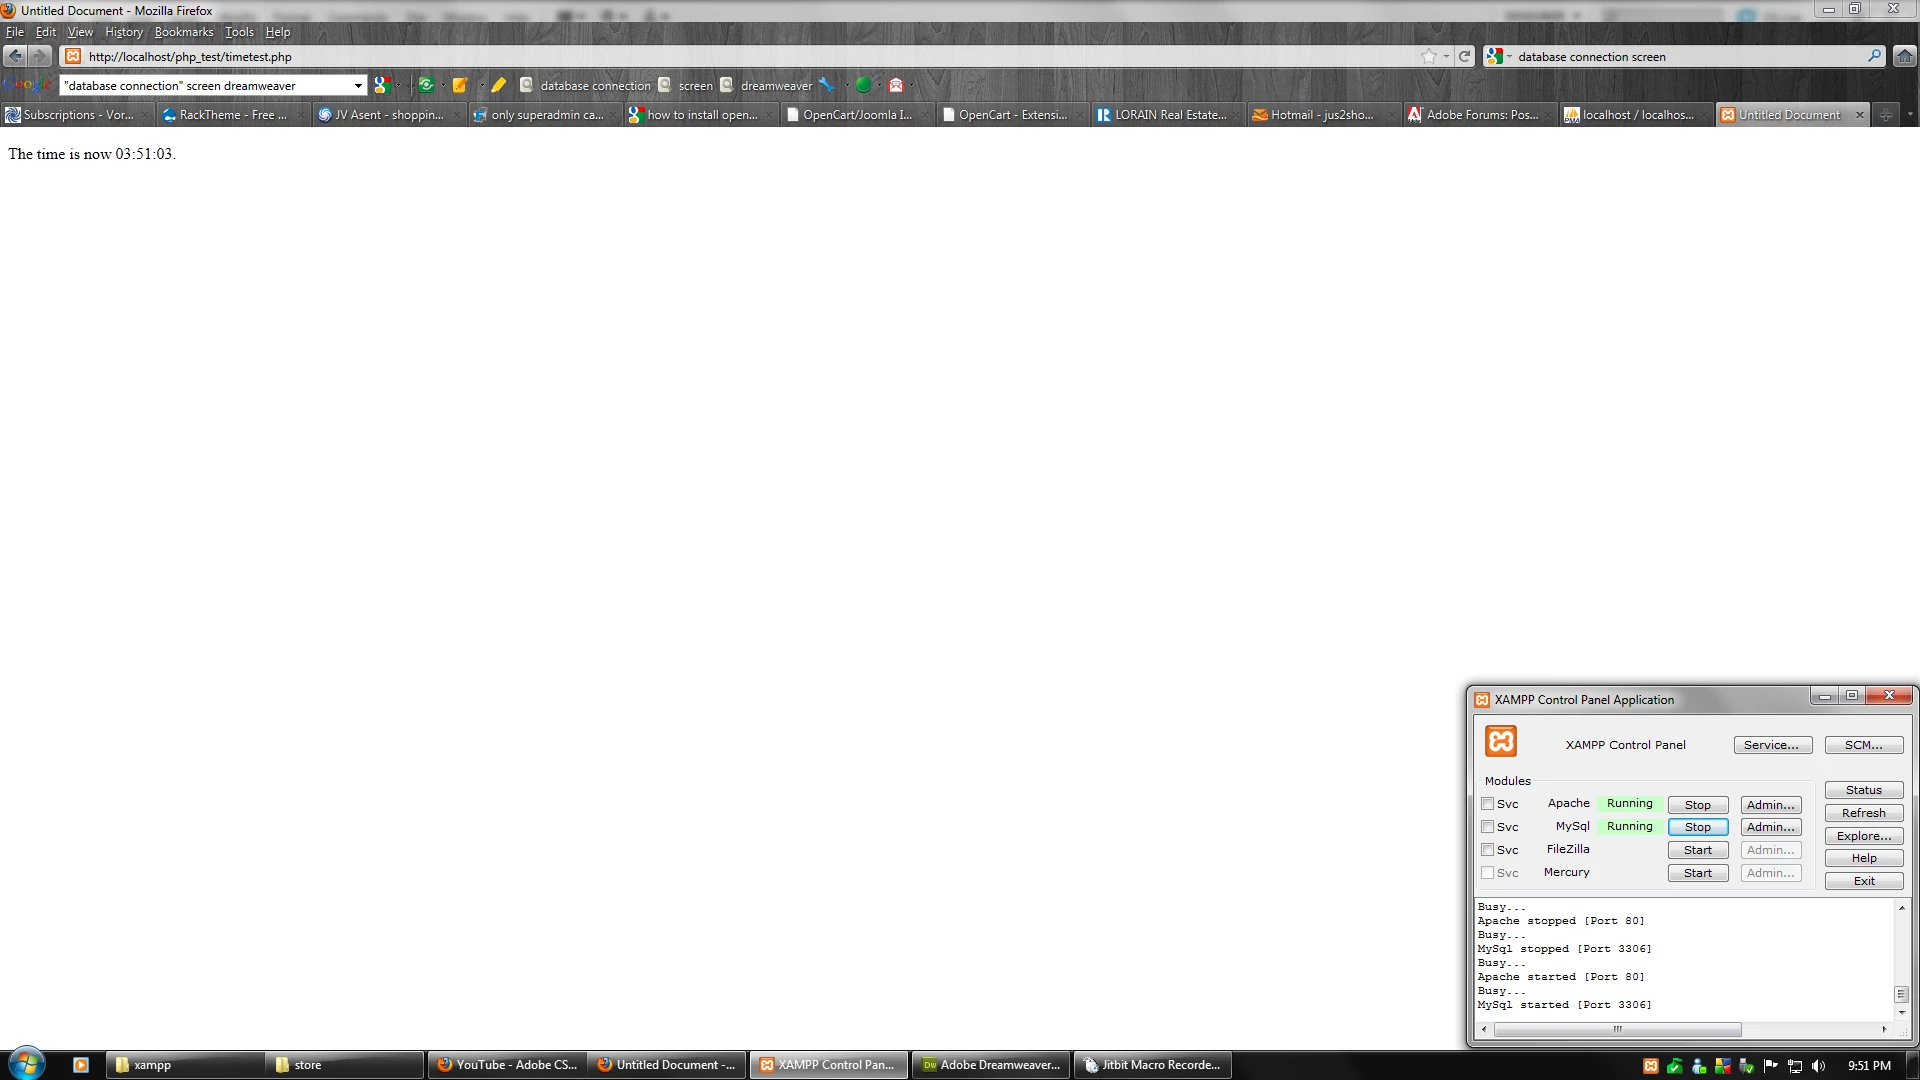Open the Bookmarks menu
The image size is (1920, 1080).
tap(183, 32)
